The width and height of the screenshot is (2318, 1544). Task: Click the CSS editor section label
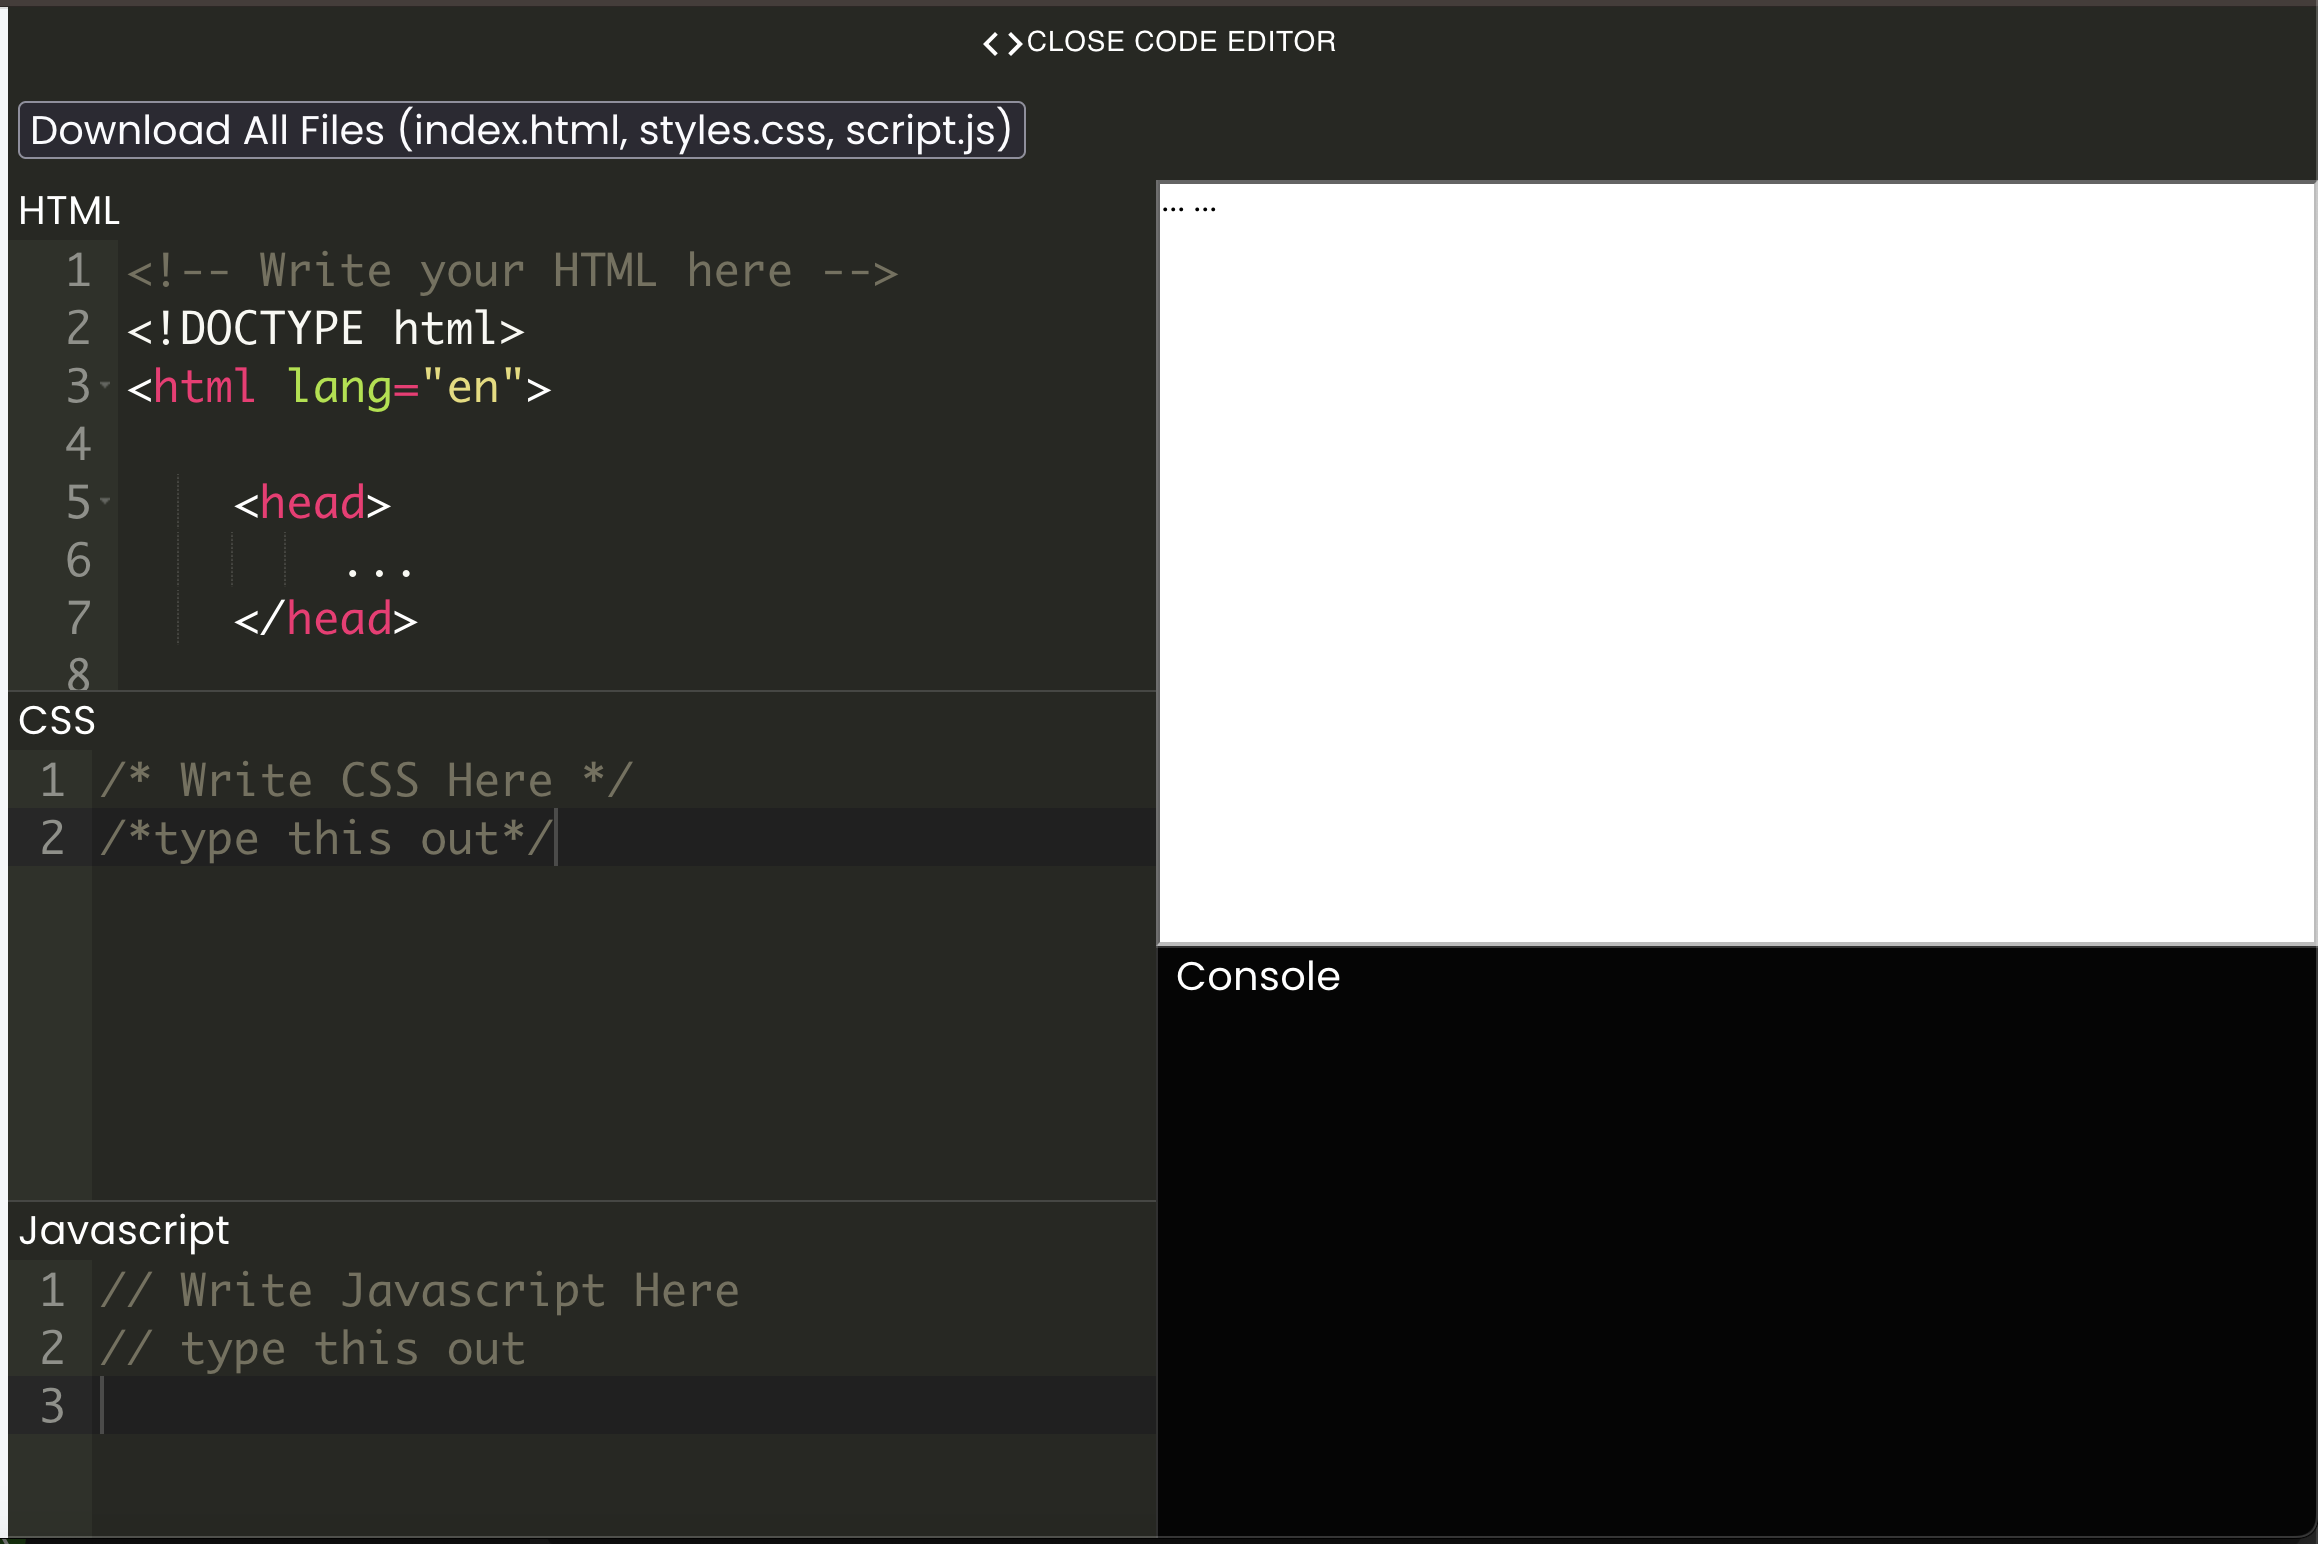[x=57, y=721]
